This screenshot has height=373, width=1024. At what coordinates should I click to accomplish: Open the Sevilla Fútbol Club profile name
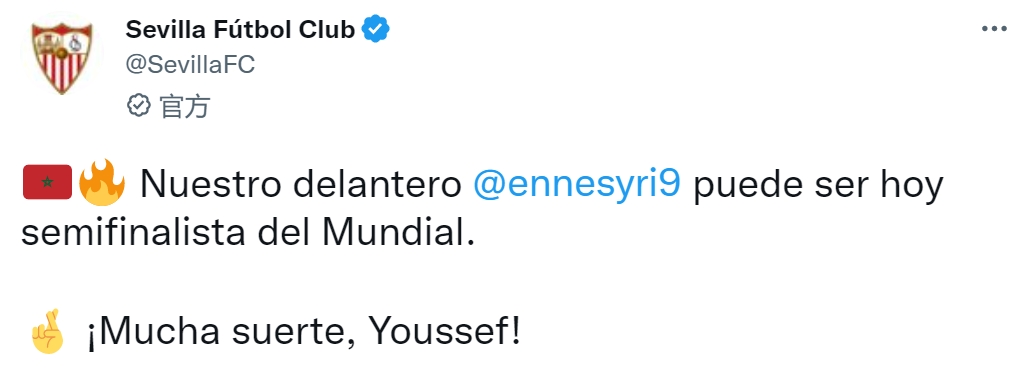(x=240, y=29)
